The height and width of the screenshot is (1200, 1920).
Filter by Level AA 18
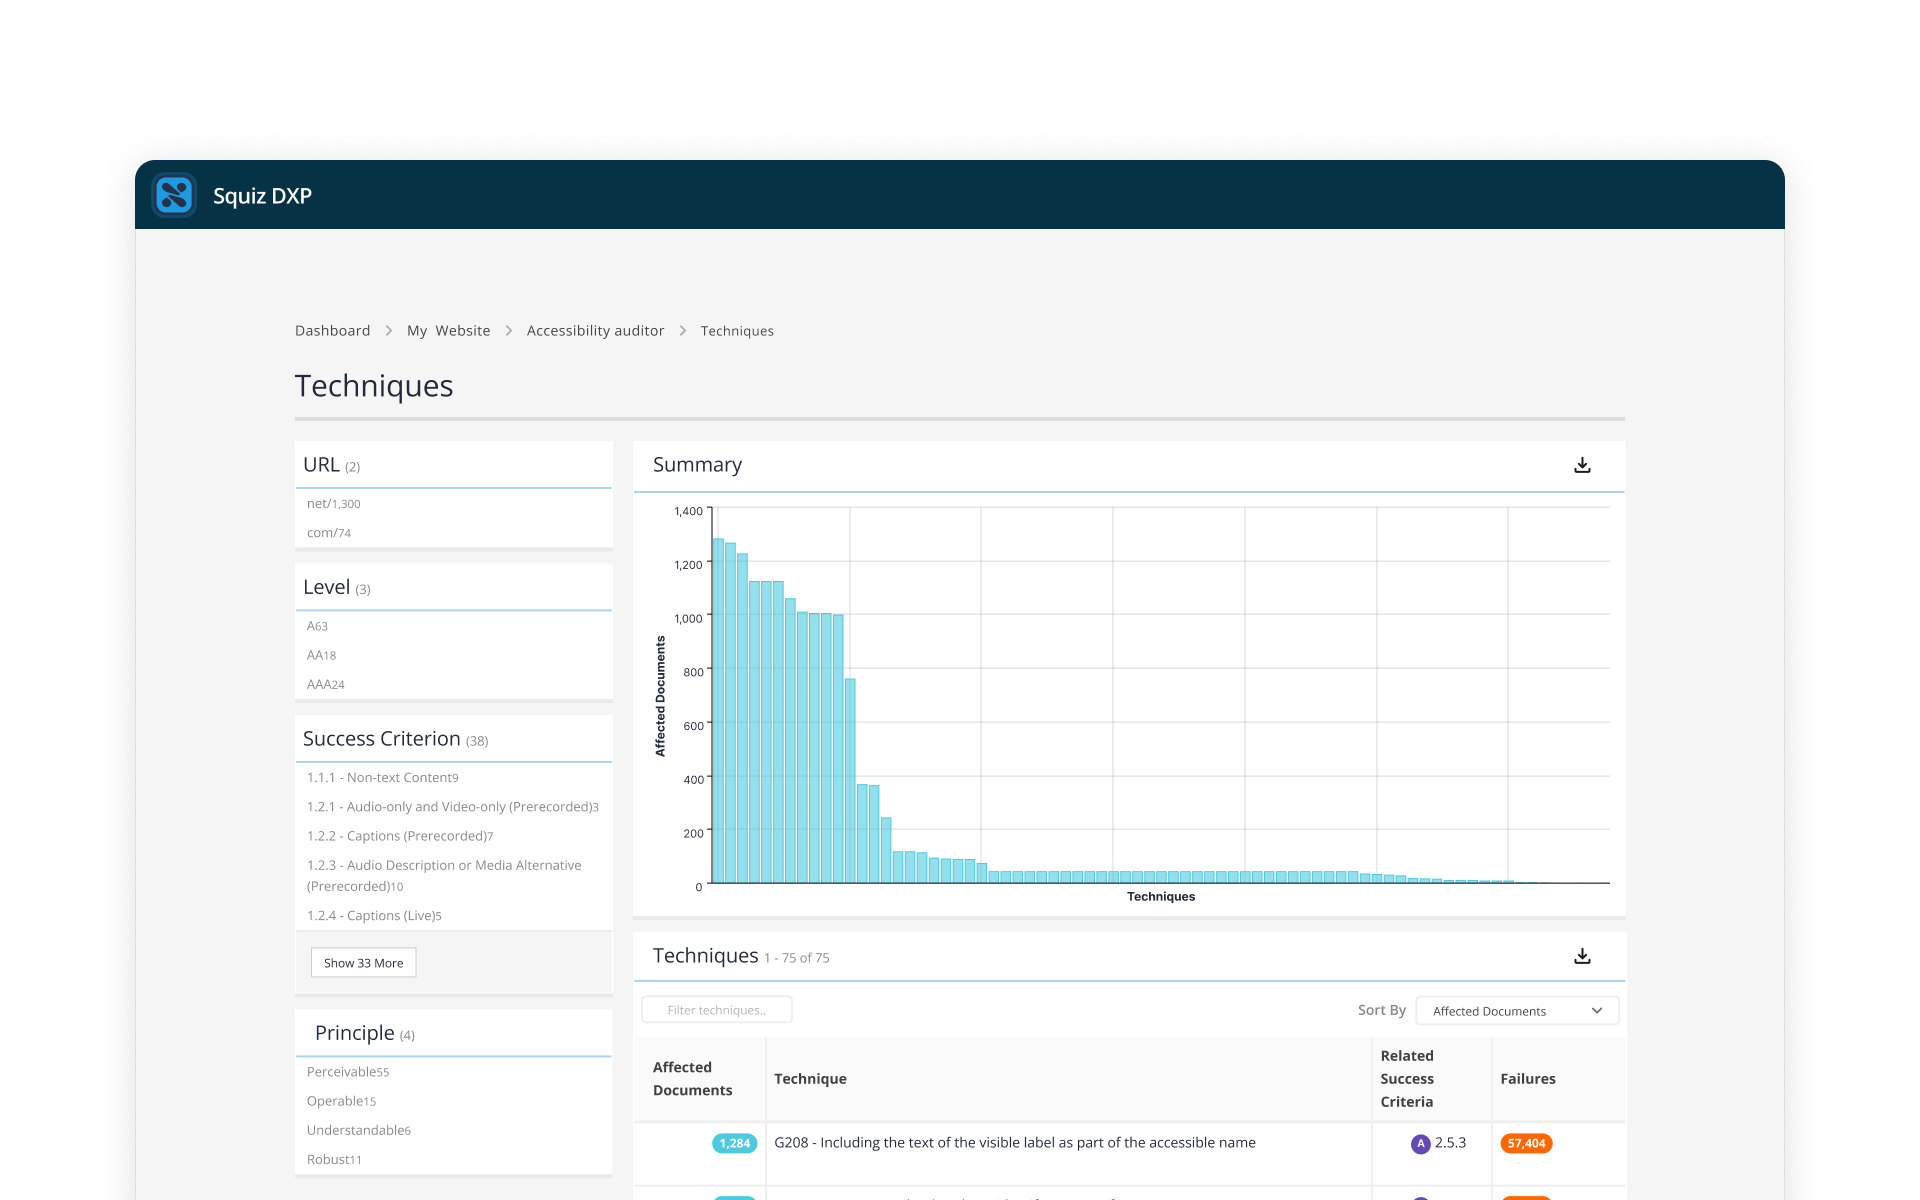(x=321, y=655)
